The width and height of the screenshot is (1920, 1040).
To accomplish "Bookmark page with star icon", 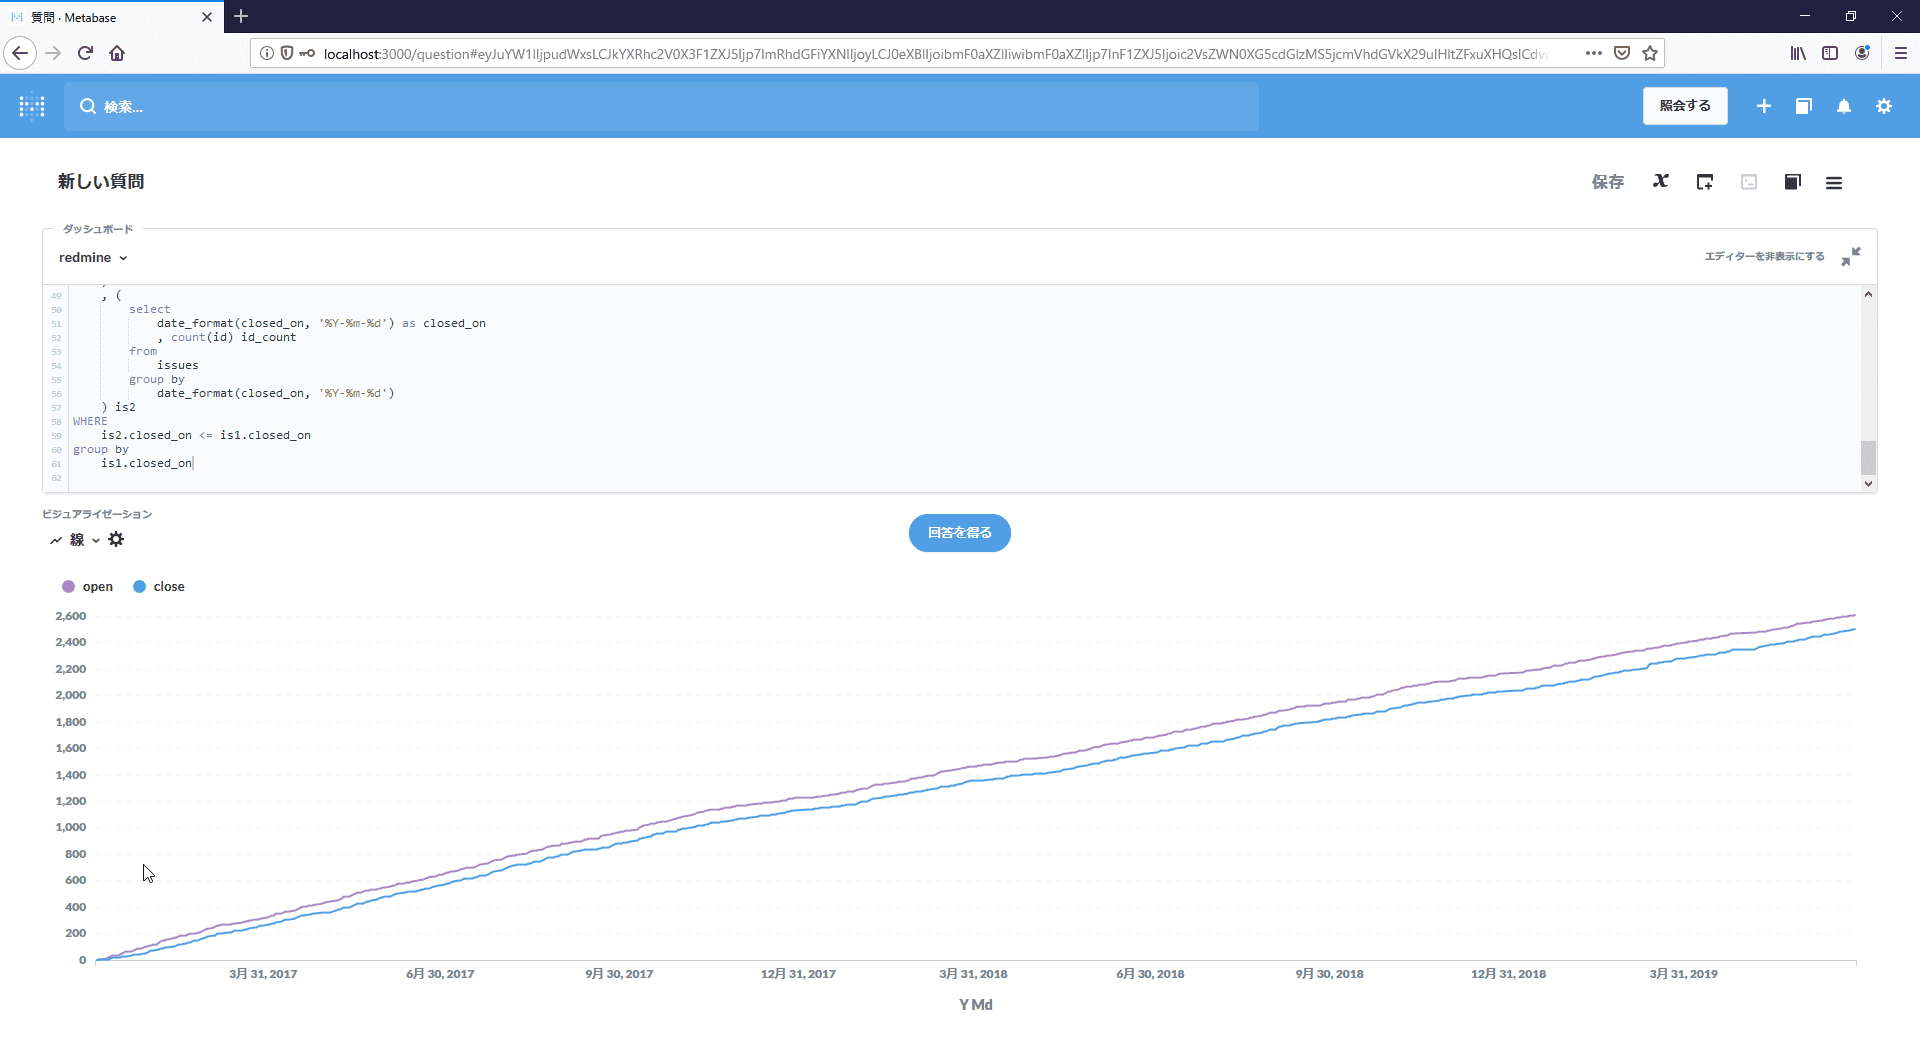I will (x=1650, y=53).
